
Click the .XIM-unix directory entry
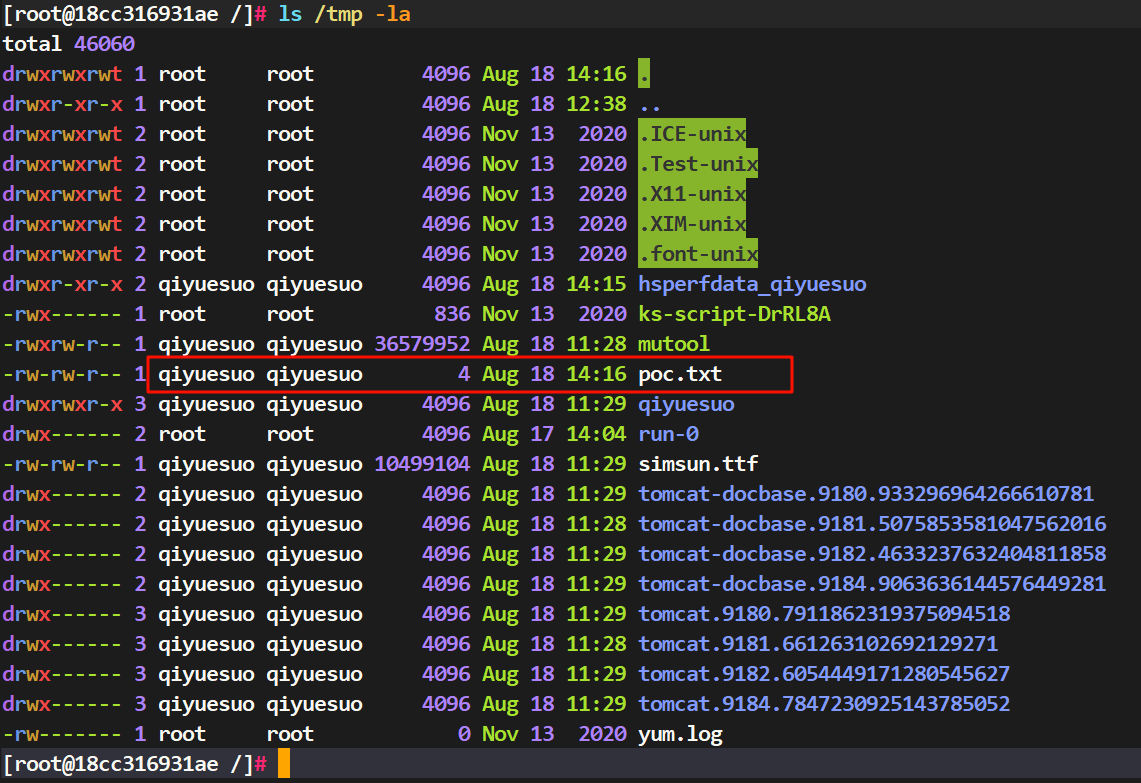[x=692, y=224]
